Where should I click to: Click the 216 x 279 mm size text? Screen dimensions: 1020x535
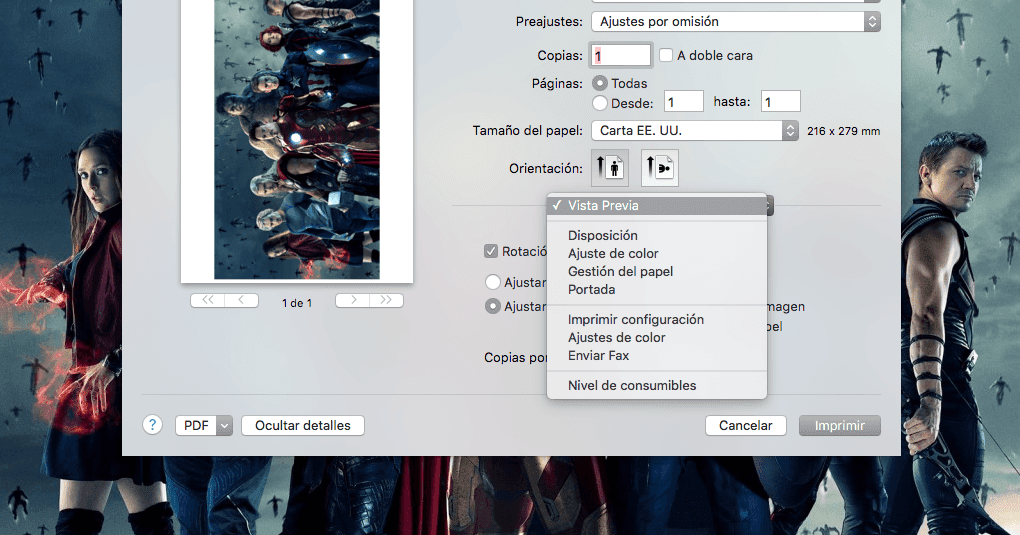(x=844, y=131)
